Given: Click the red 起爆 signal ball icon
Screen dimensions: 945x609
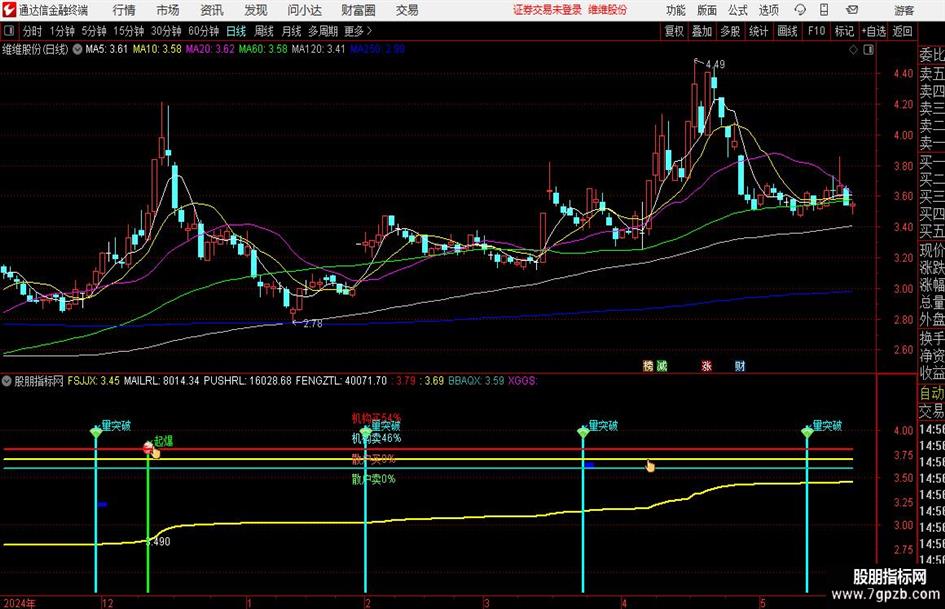Looking at the screenshot, I should [148, 447].
